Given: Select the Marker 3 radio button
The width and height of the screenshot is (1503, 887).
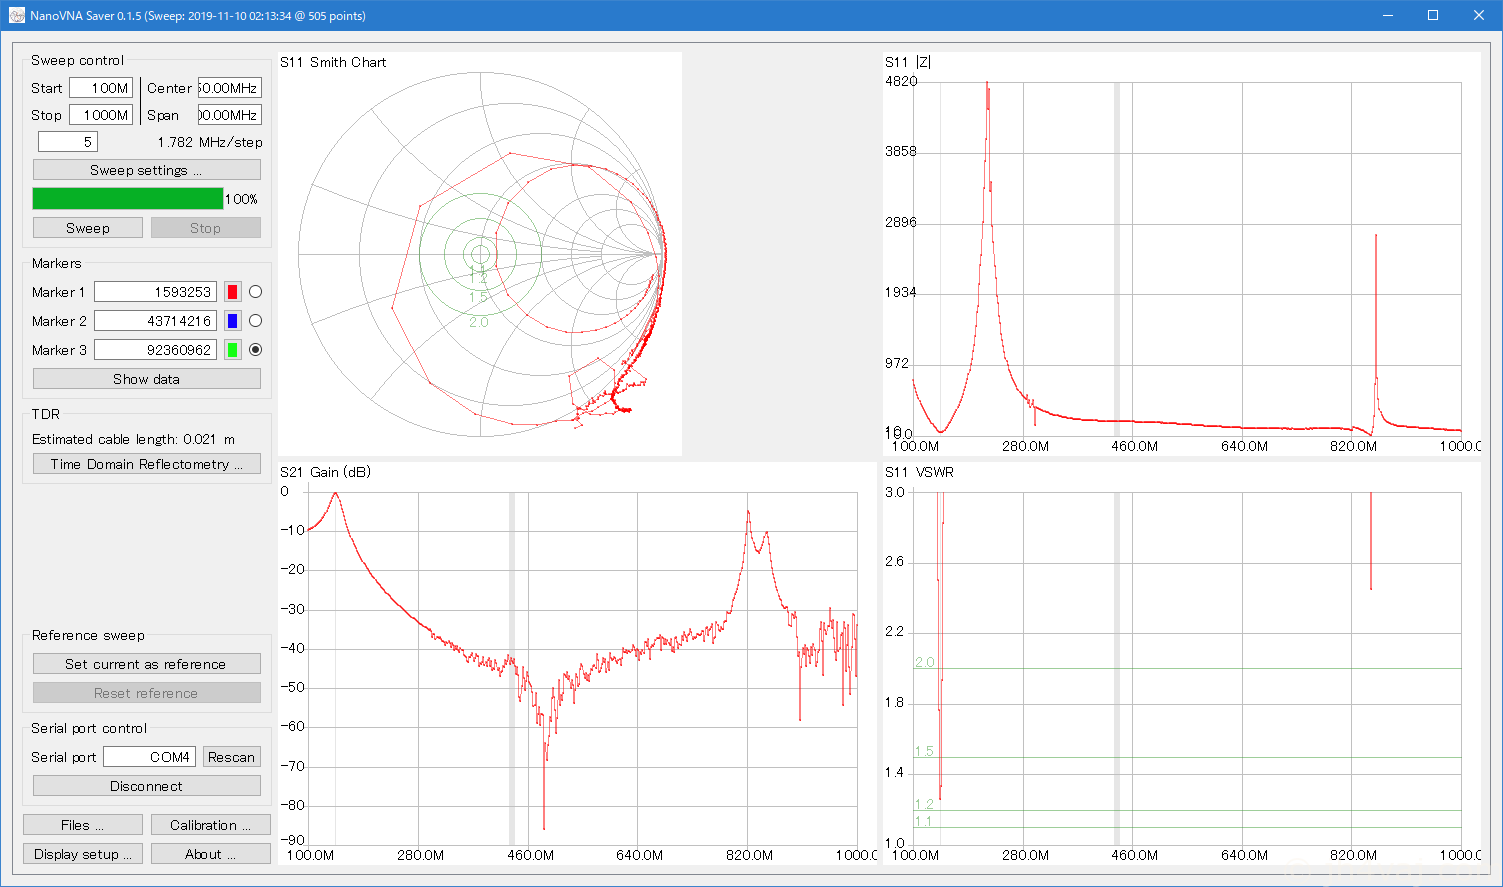Looking at the screenshot, I should [x=256, y=350].
